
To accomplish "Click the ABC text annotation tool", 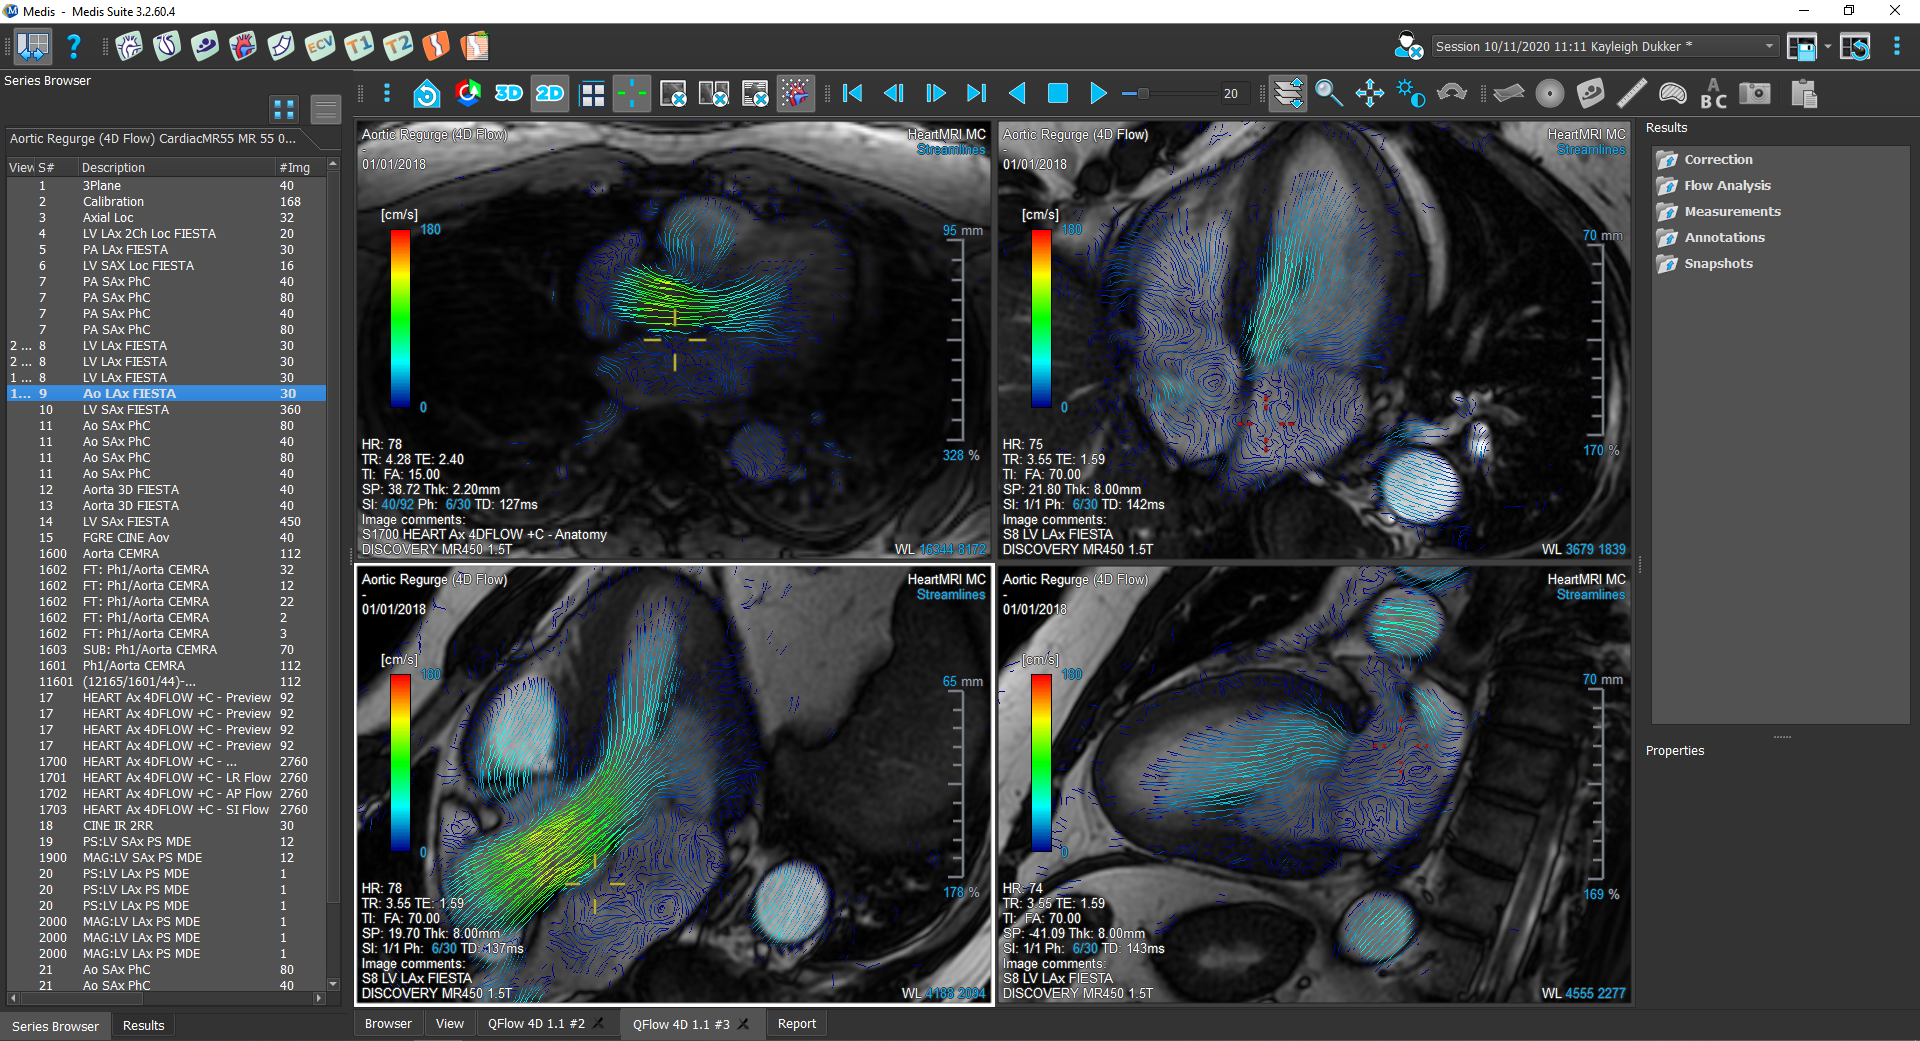I will point(1713,94).
